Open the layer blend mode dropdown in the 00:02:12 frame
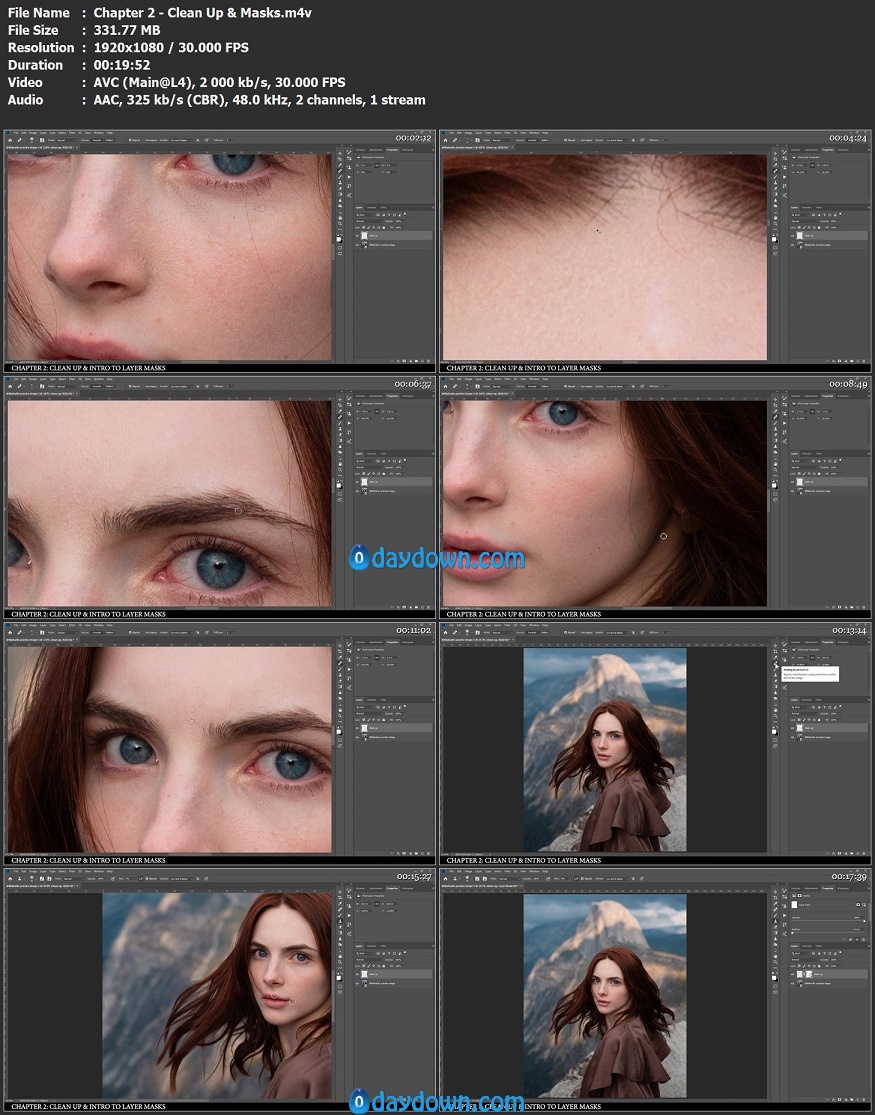This screenshot has height=1115, width=875. coord(368,221)
